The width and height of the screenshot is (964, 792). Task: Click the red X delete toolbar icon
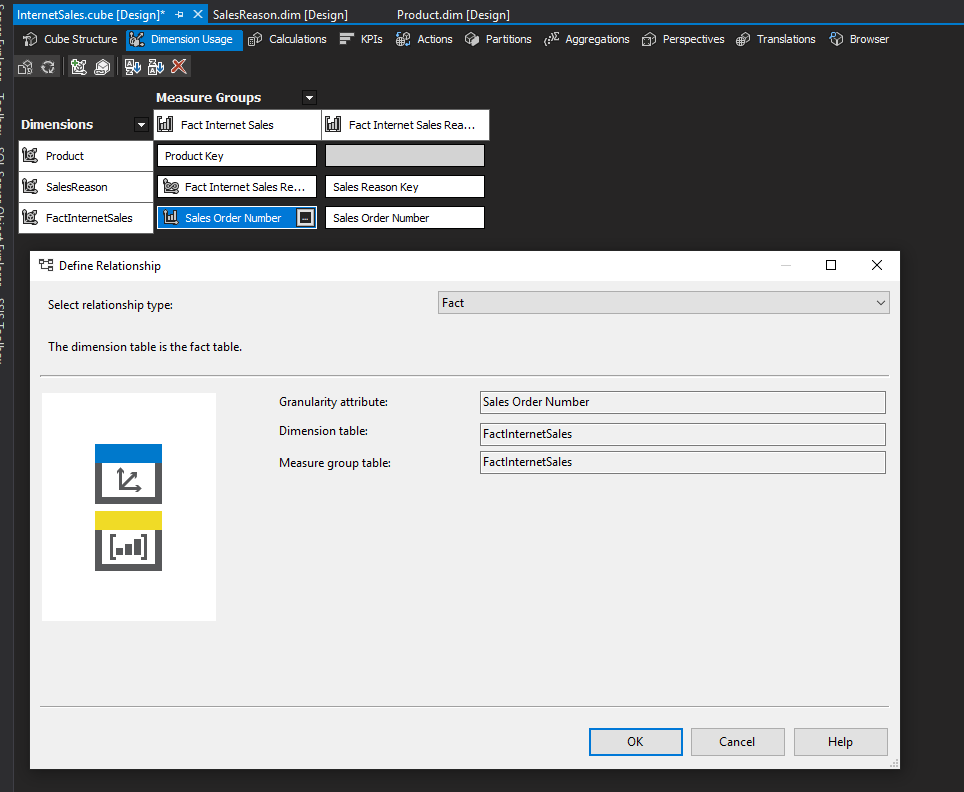[179, 67]
